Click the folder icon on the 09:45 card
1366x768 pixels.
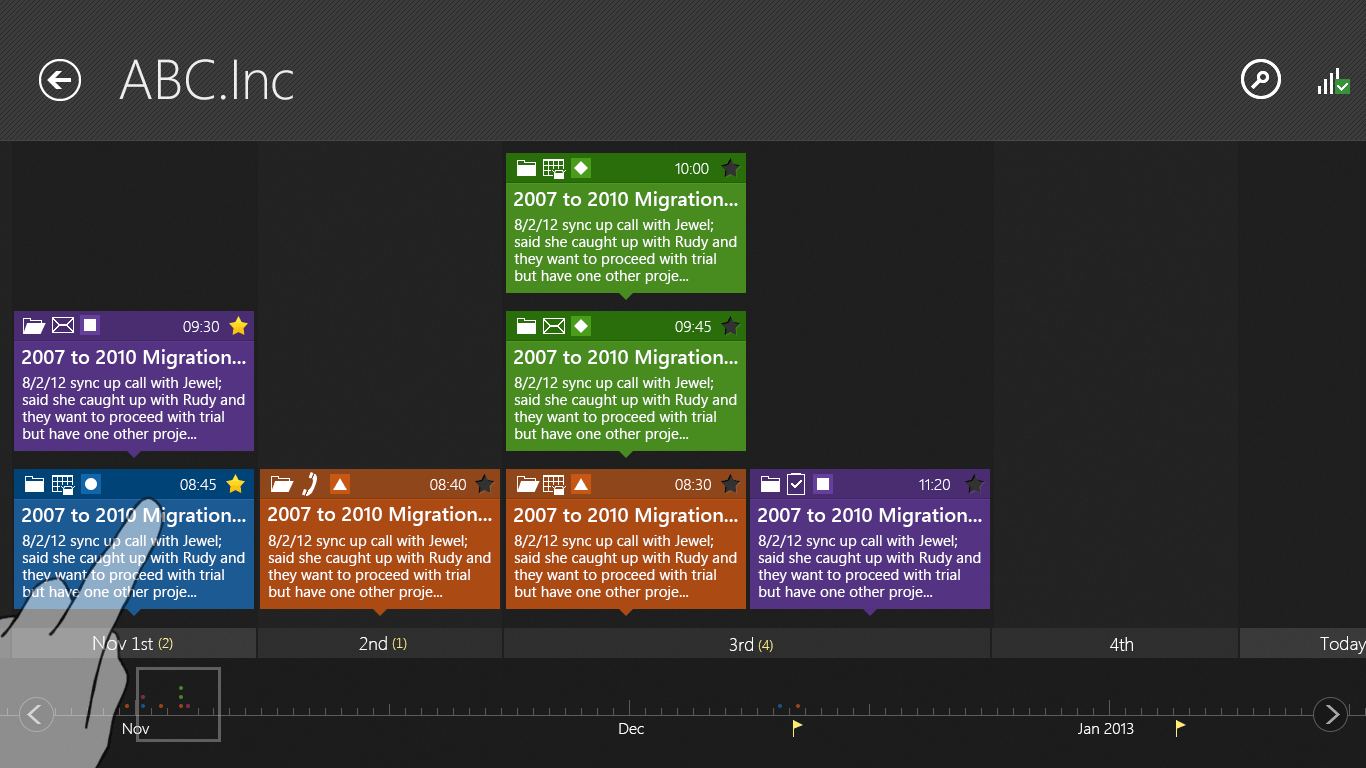point(526,326)
